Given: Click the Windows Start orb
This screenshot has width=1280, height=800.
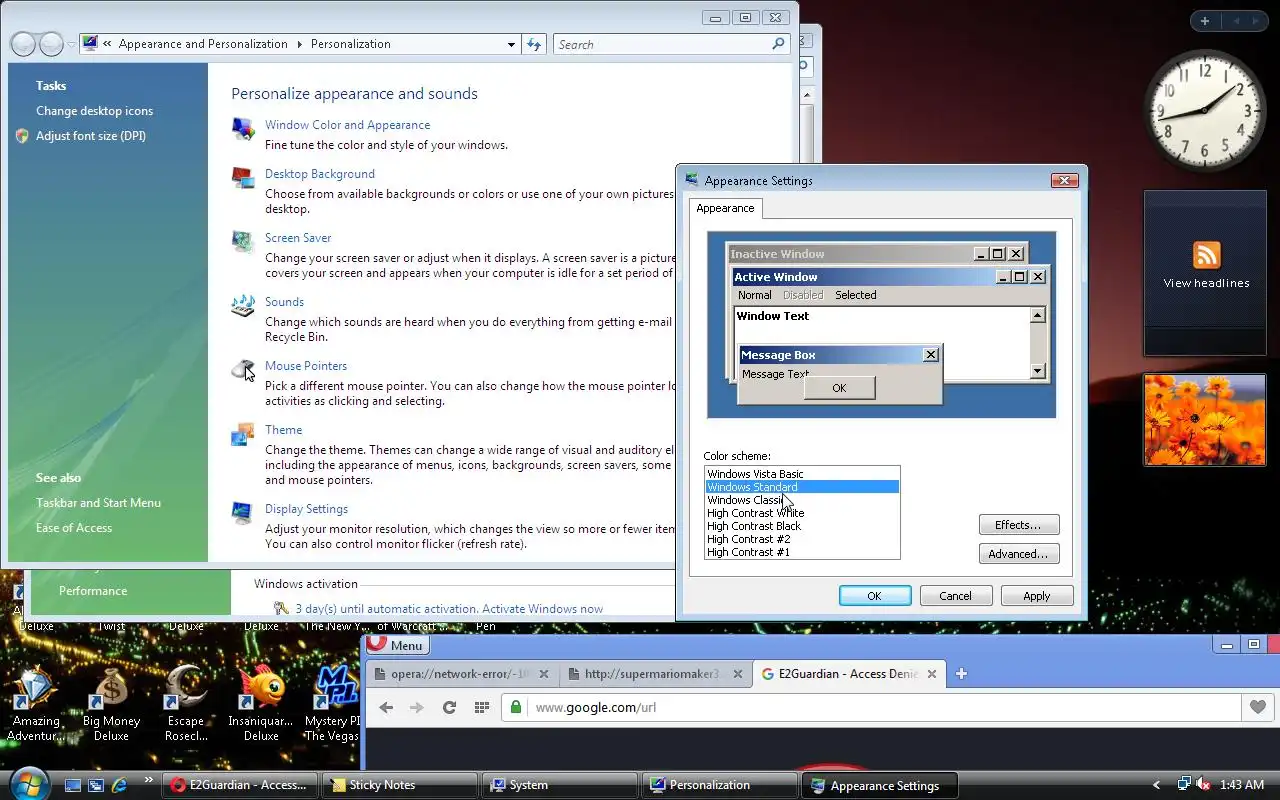Looking at the screenshot, I should [x=27, y=784].
